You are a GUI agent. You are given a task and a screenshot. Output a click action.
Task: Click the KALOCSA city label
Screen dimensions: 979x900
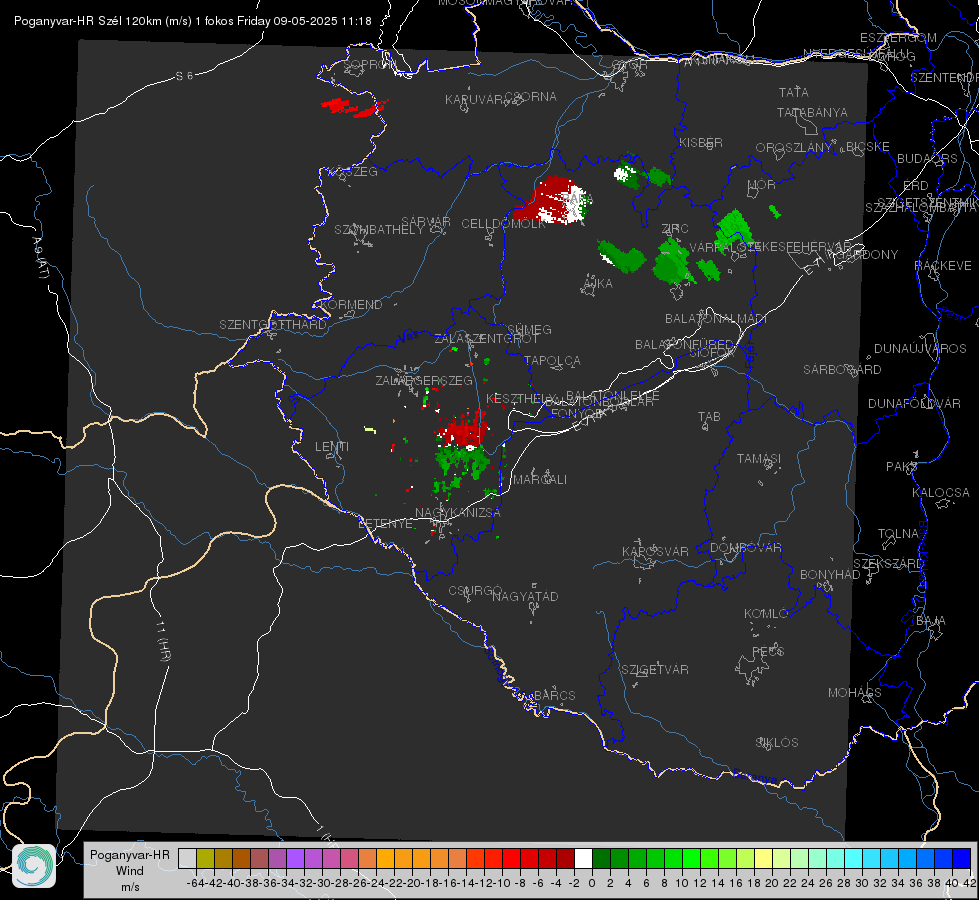tap(940, 493)
